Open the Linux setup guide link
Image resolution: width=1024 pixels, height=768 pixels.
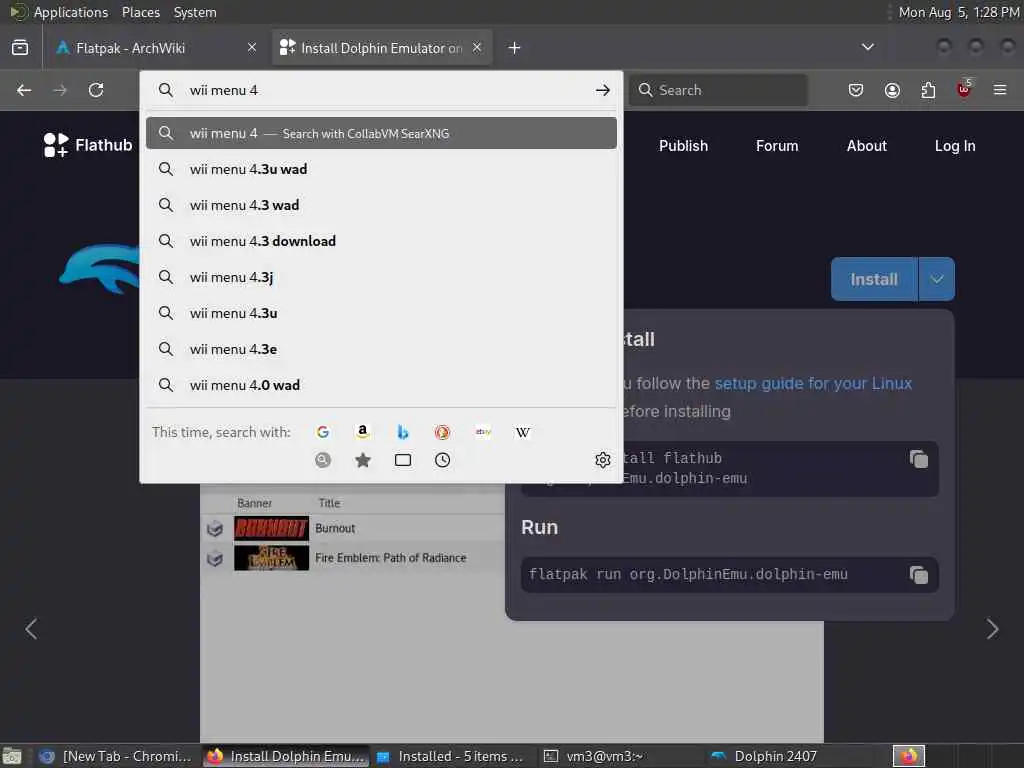pos(813,383)
